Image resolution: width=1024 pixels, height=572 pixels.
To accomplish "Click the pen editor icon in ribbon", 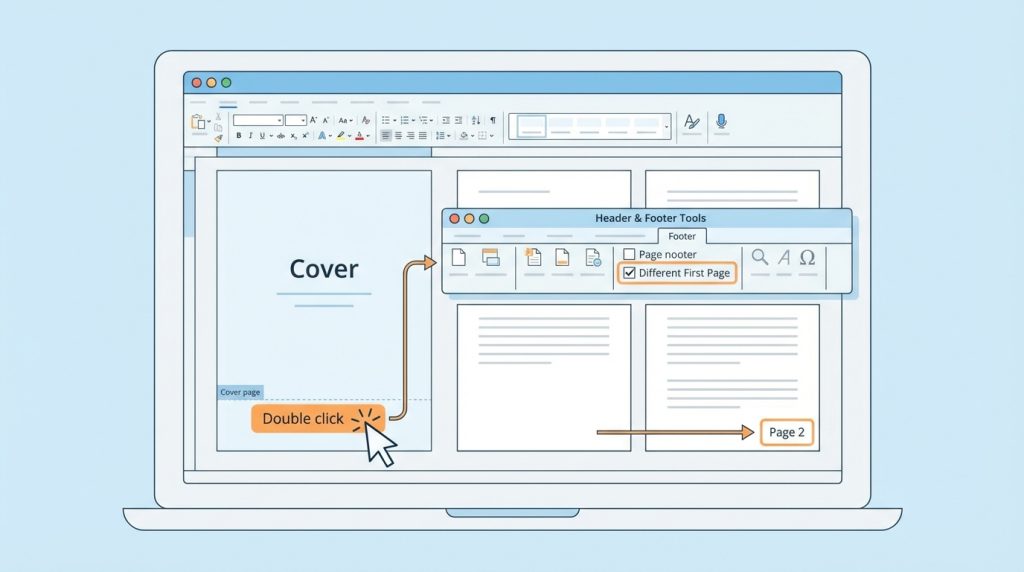I will coord(690,122).
